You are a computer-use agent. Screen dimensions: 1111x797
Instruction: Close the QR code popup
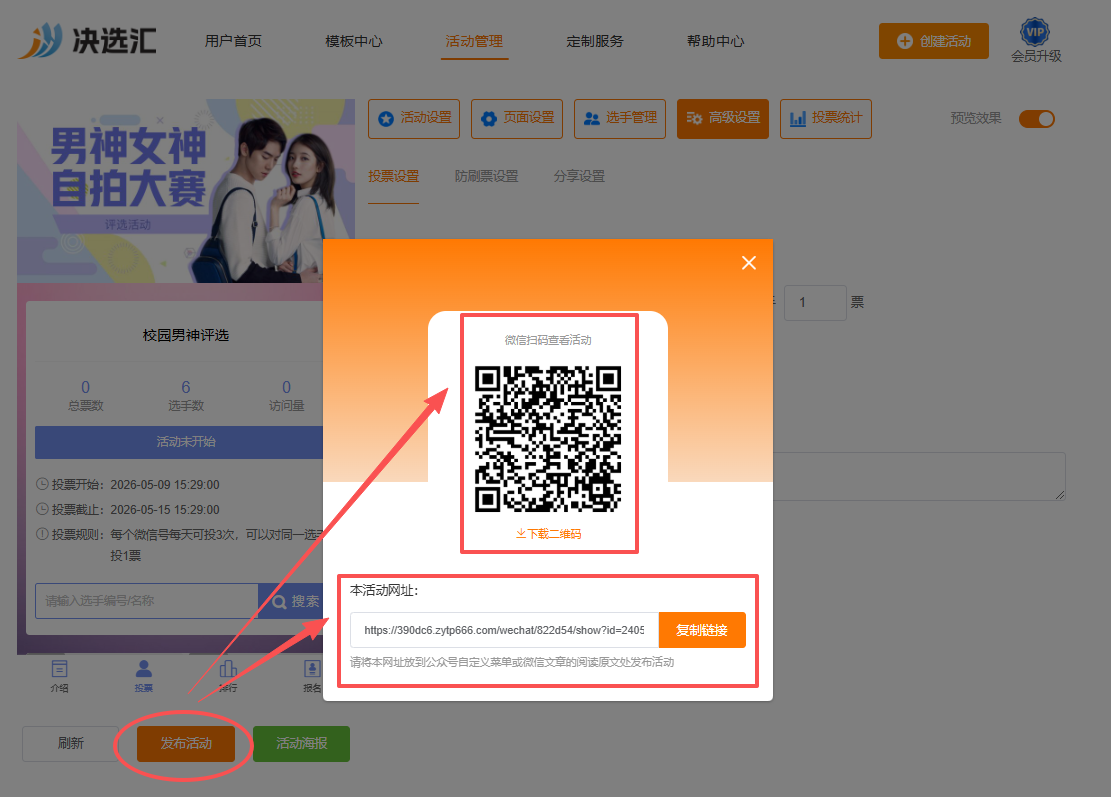click(748, 263)
